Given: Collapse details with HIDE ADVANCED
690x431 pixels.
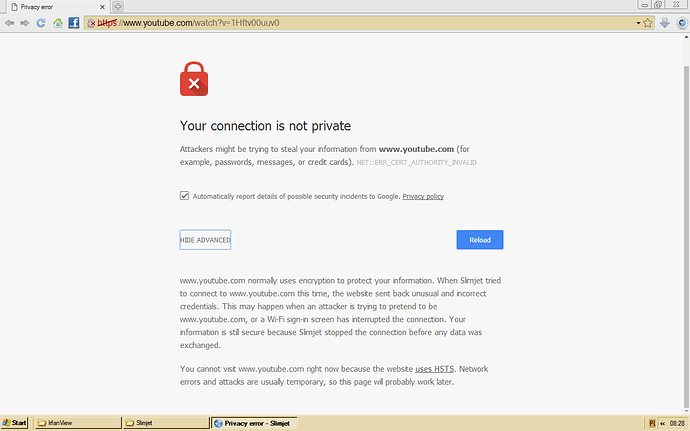Looking at the screenshot, I should pos(205,240).
